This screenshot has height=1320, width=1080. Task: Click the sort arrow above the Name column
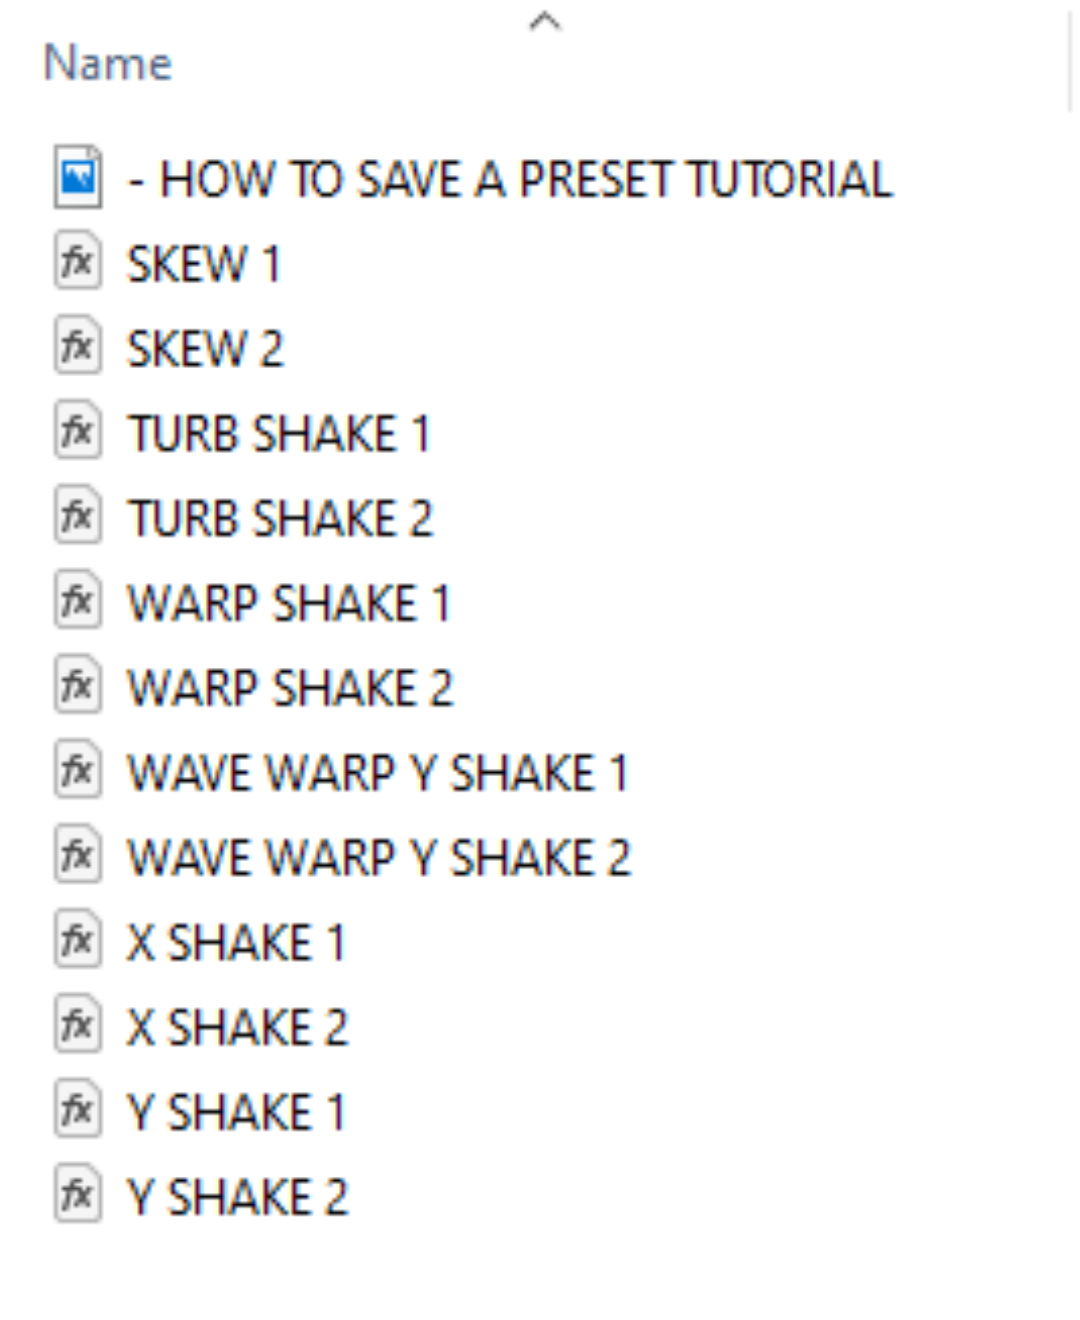point(545,21)
